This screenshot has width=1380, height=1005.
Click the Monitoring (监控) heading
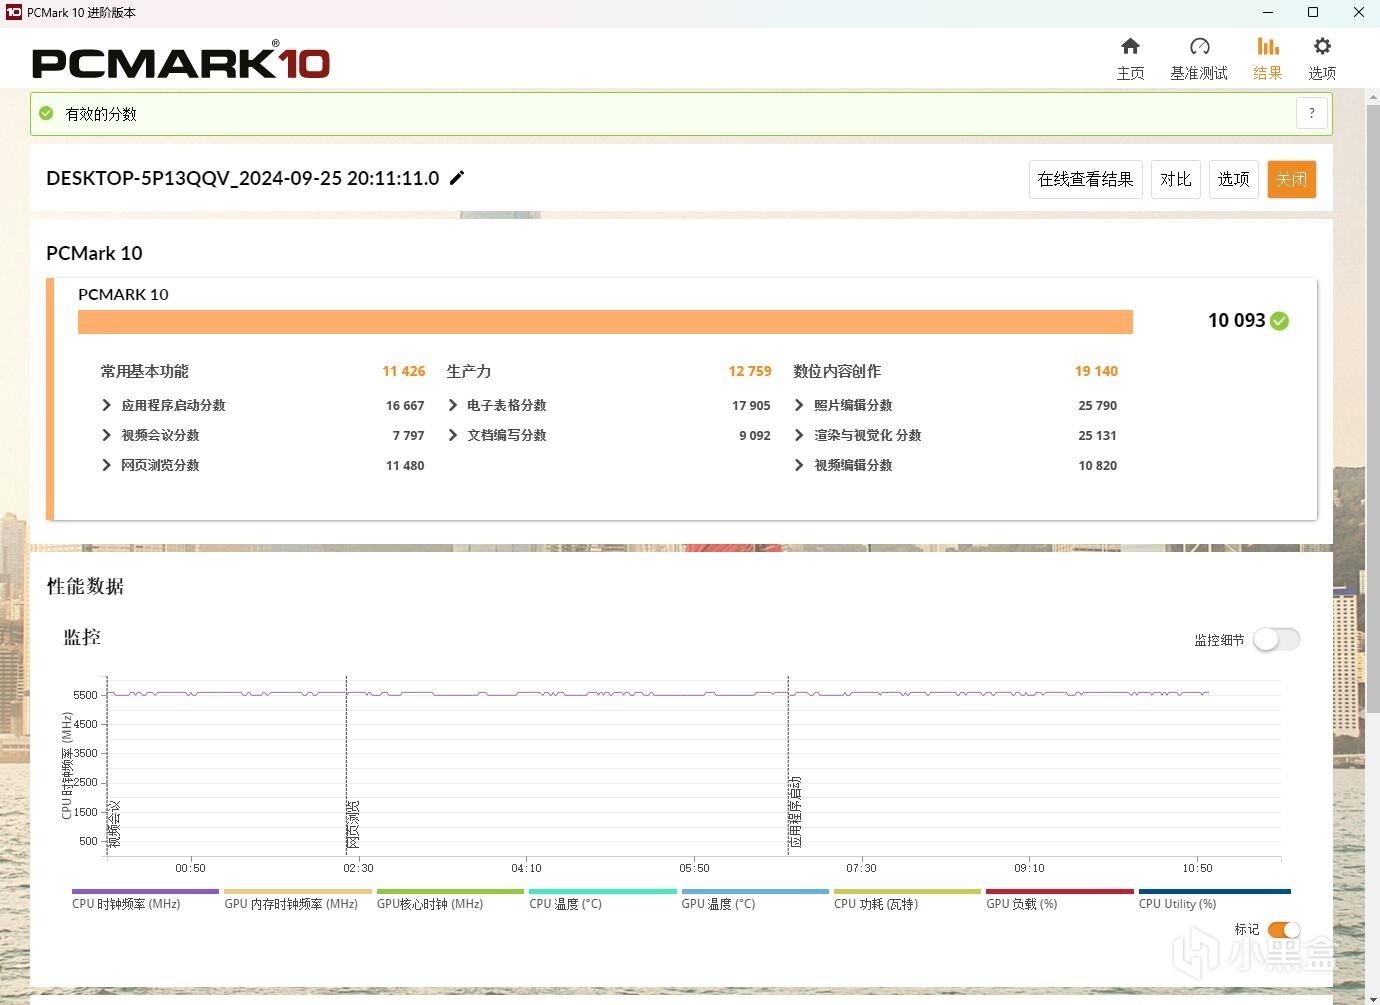[82, 637]
